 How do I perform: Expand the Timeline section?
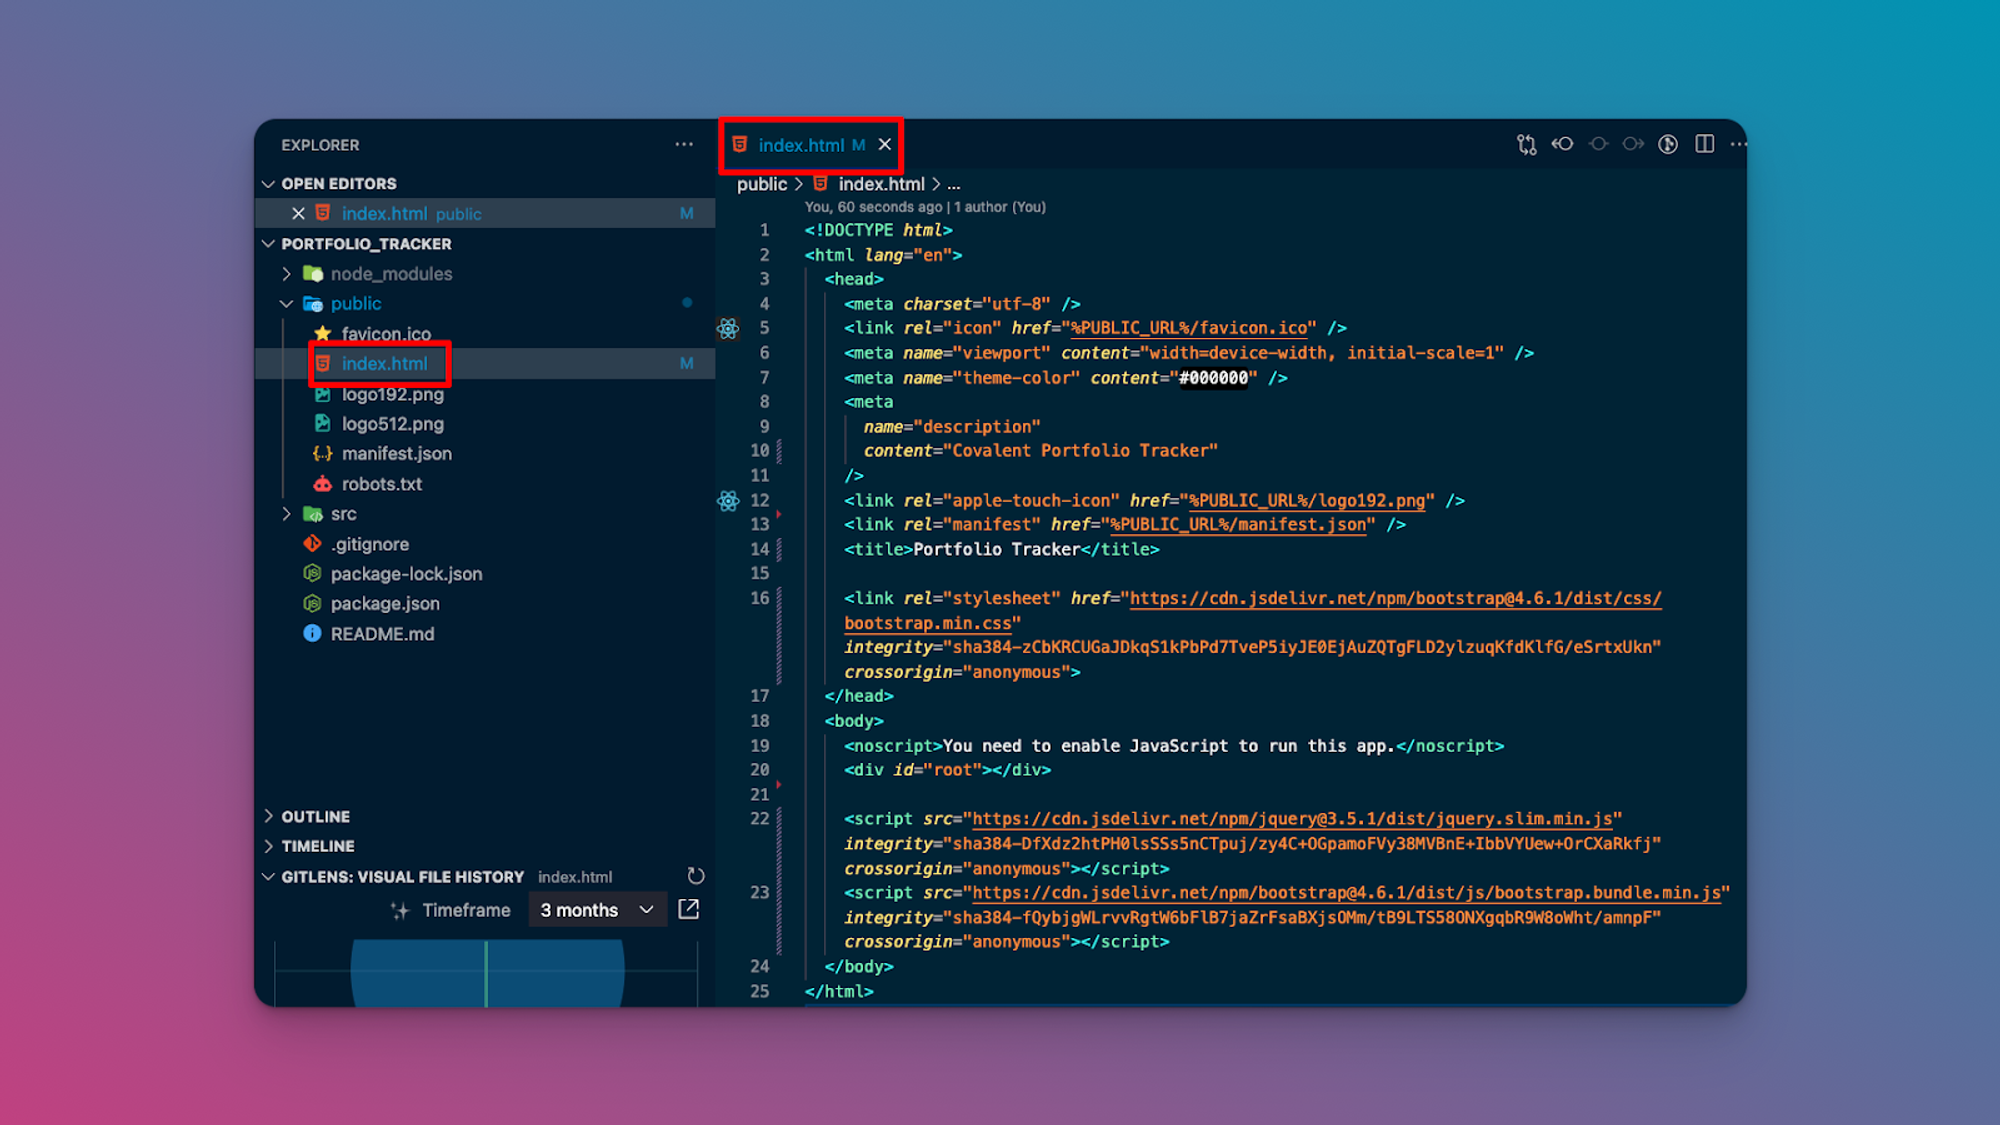coord(268,845)
